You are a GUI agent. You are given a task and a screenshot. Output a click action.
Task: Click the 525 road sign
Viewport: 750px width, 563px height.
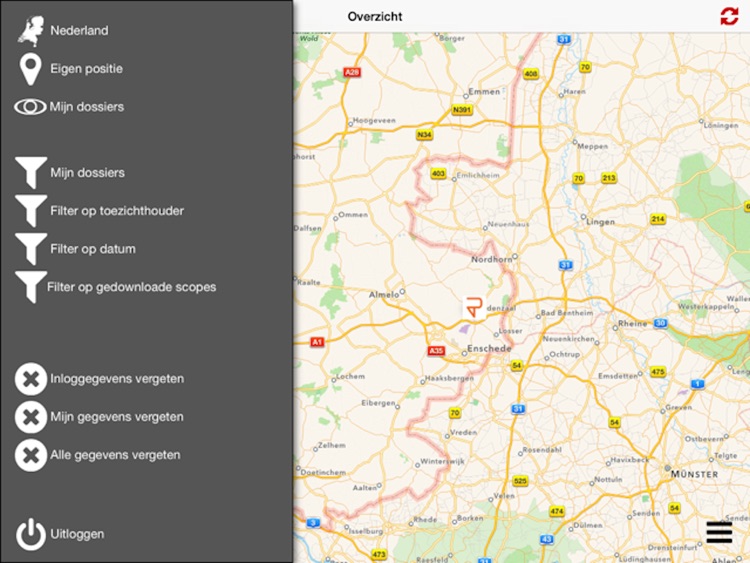pyautogui.click(x=520, y=481)
